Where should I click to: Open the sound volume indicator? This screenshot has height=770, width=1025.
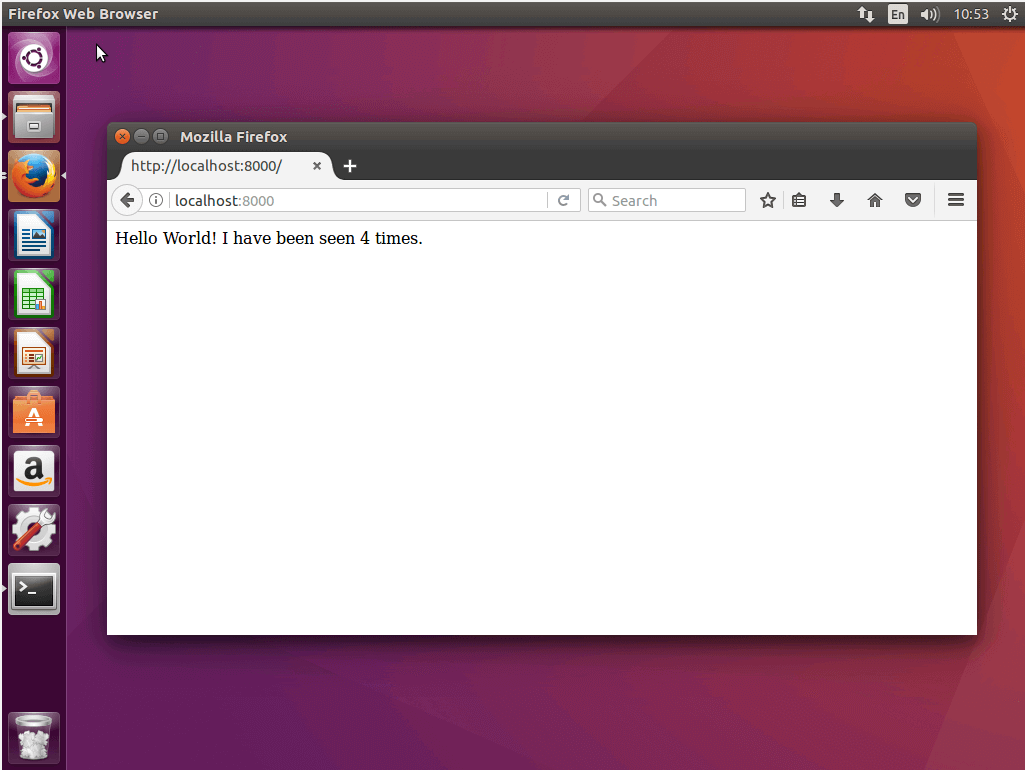coord(929,14)
